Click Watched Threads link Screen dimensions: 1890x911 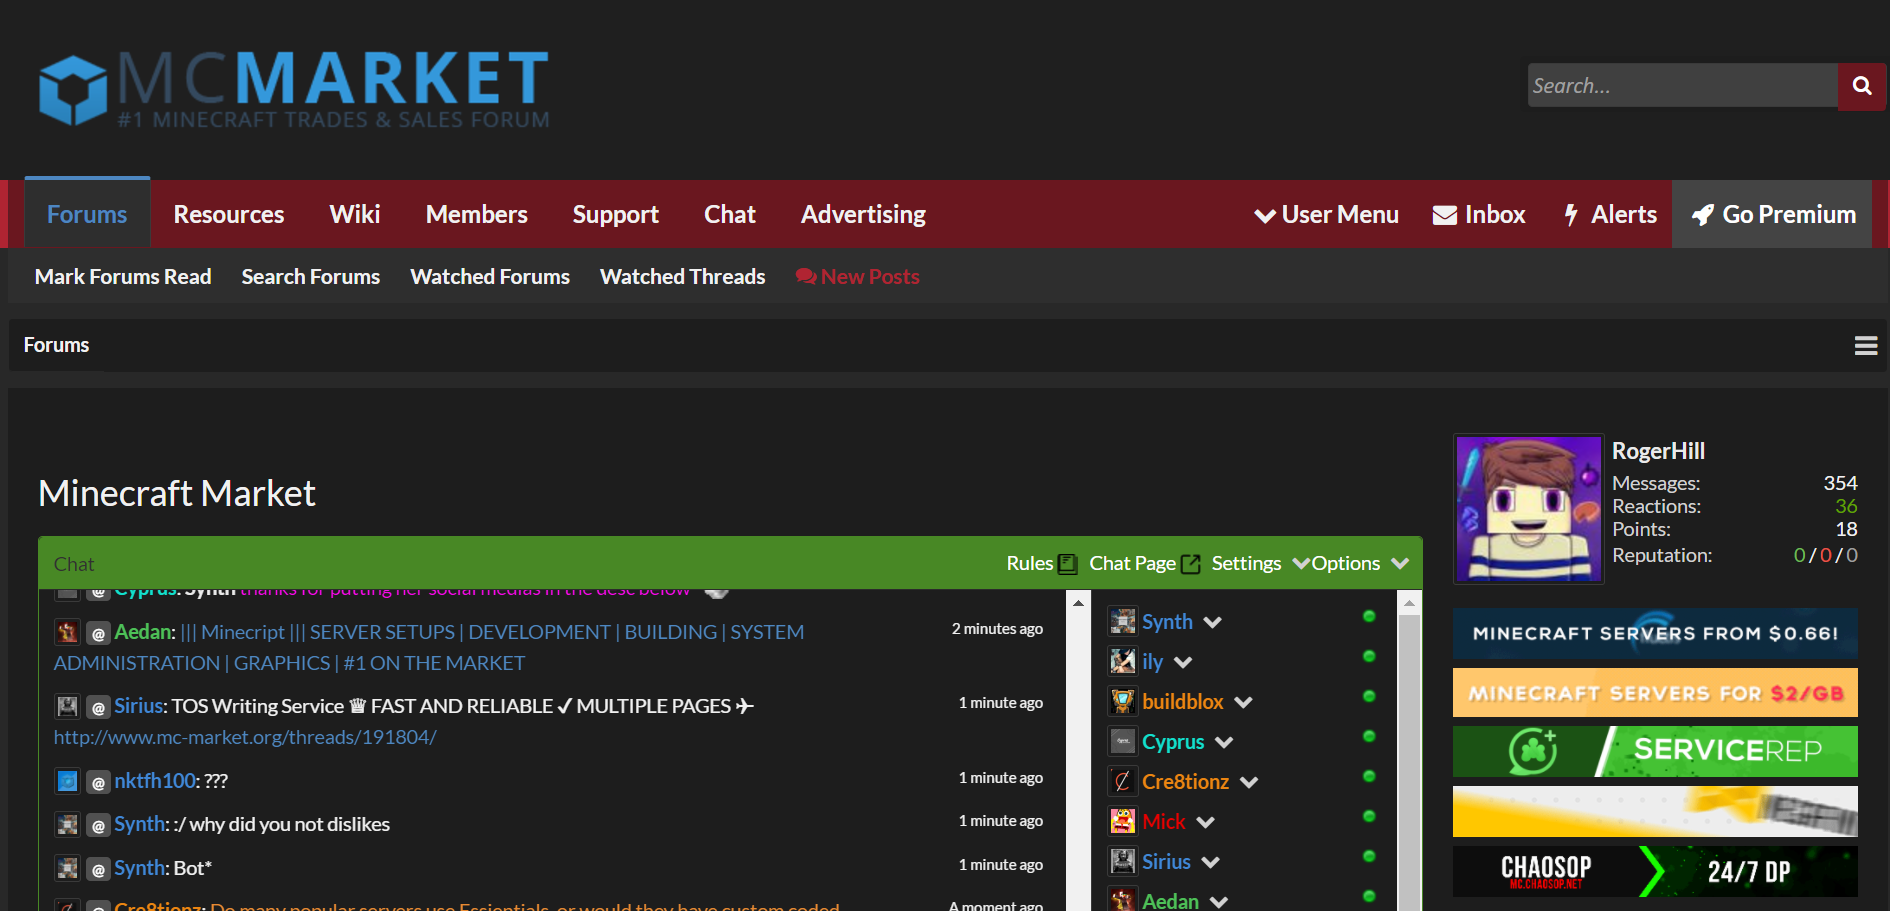pyautogui.click(x=683, y=277)
